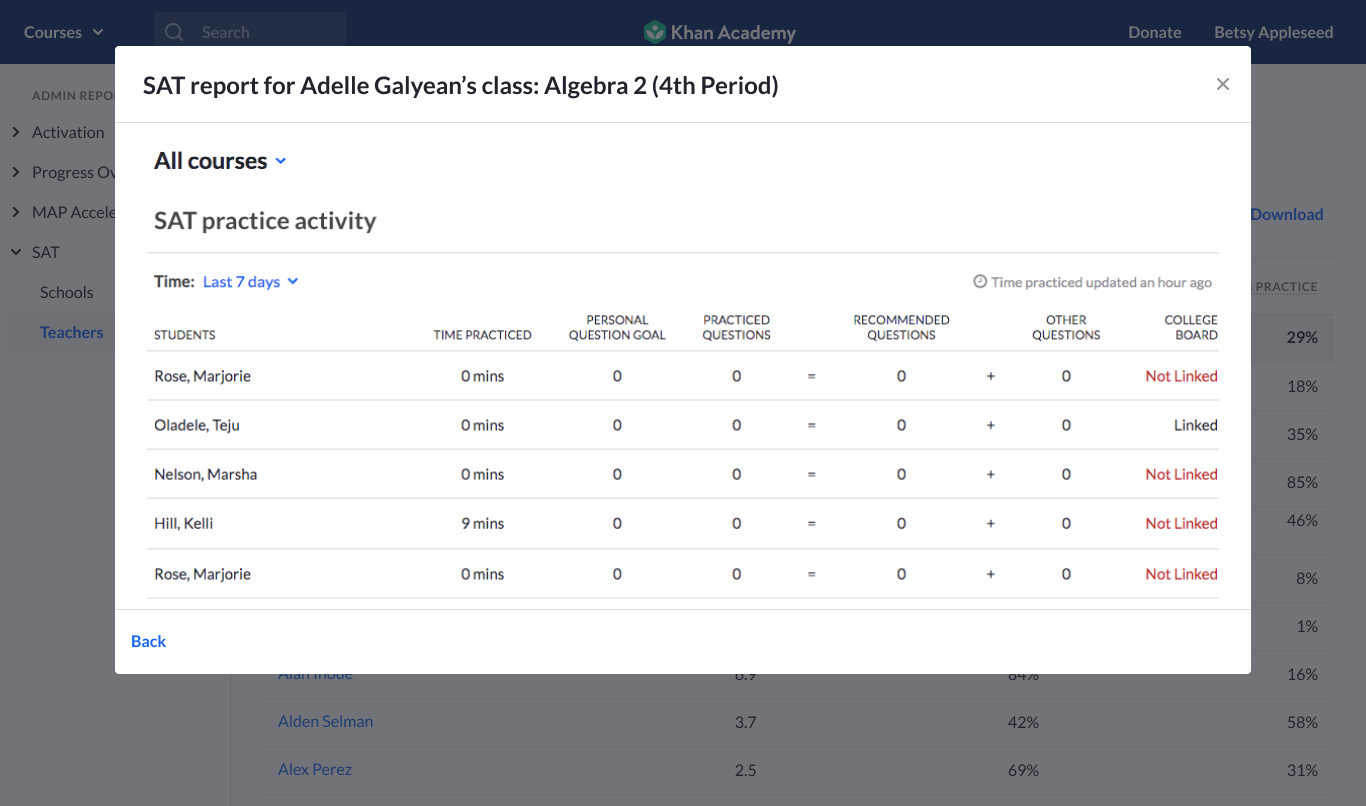Click the Donate link in header
This screenshot has width=1366, height=806.
tap(1154, 32)
